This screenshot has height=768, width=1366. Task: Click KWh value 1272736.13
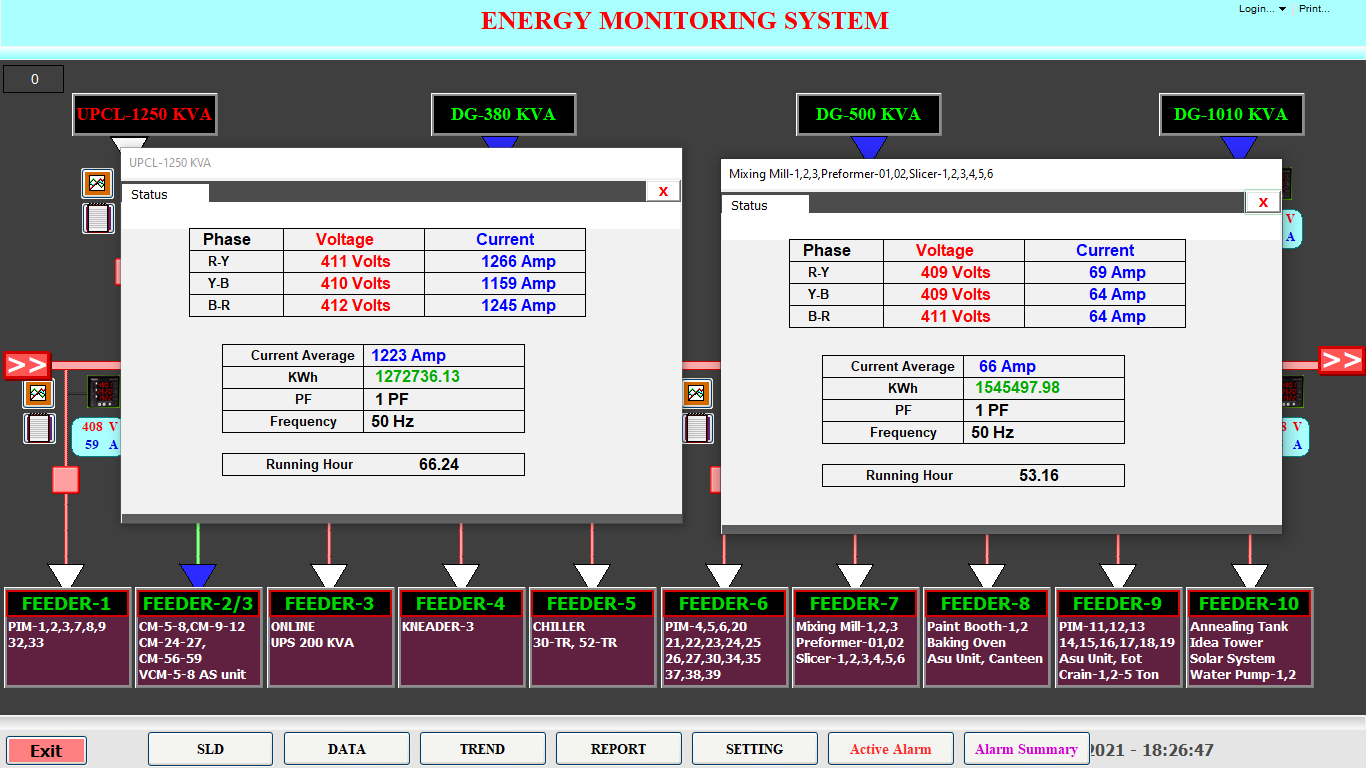point(417,377)
